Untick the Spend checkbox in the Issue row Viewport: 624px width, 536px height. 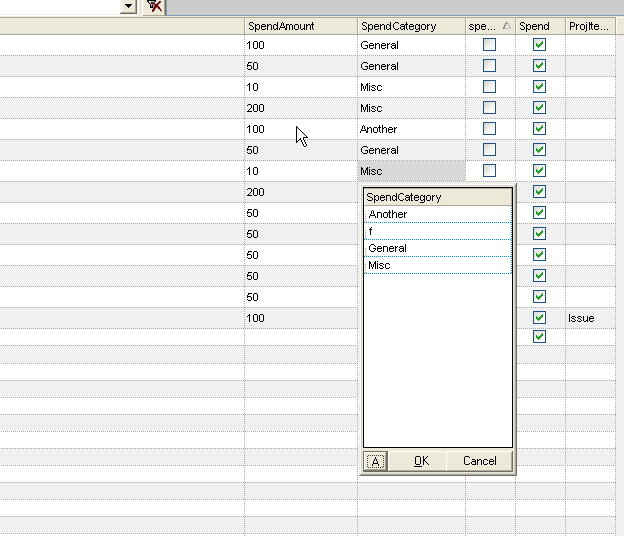[539, 318]
